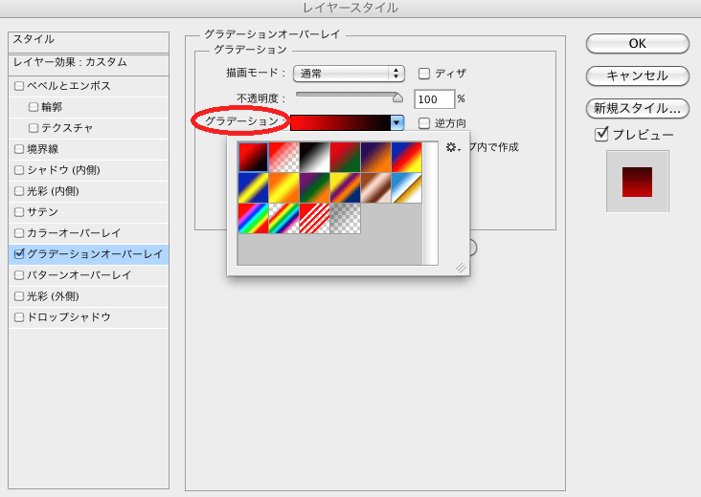This screenshot has height=497, width=701.
Task: Confirm with the OK button
Action: pos(638,44)
